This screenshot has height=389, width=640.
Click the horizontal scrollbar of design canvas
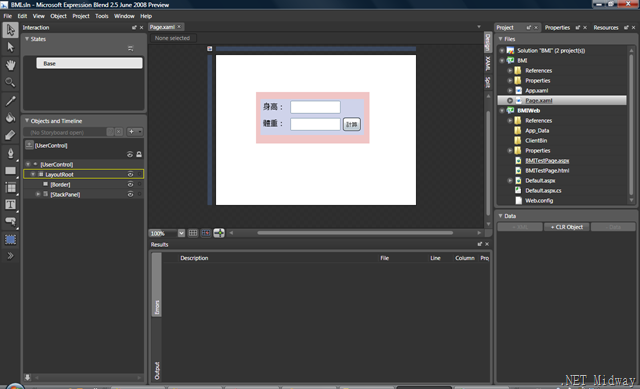pos(355,233)
